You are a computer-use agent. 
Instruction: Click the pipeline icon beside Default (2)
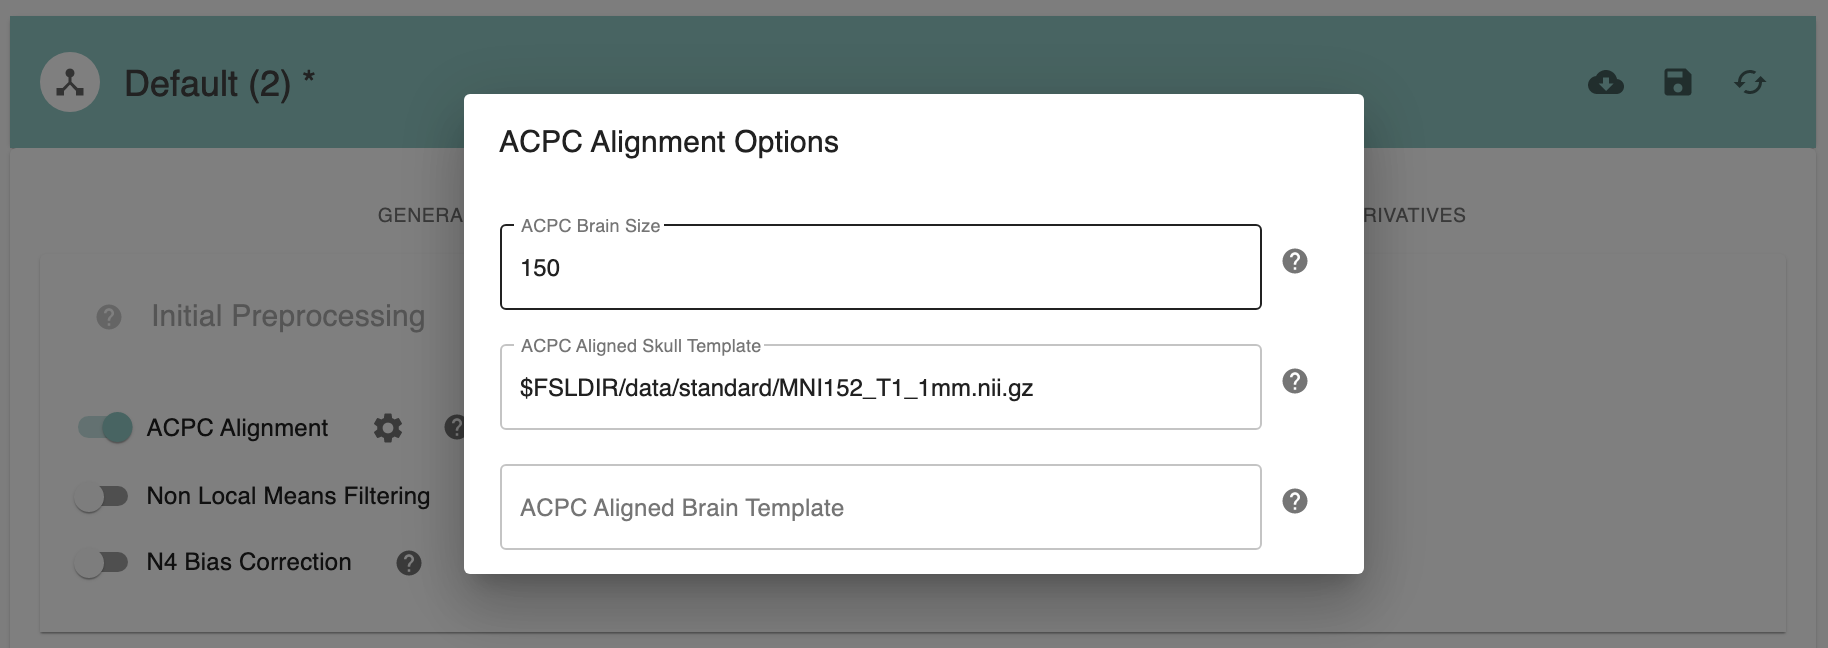point(70,82)
